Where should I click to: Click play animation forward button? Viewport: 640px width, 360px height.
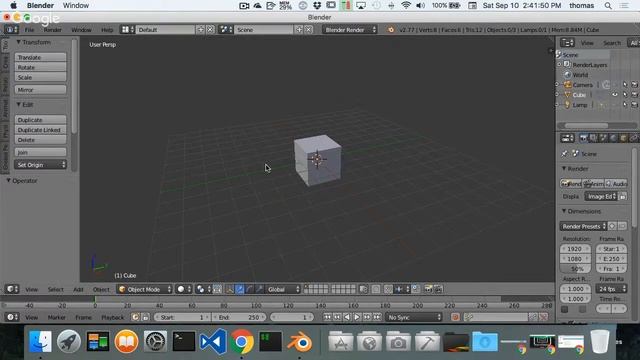[357, 317]
